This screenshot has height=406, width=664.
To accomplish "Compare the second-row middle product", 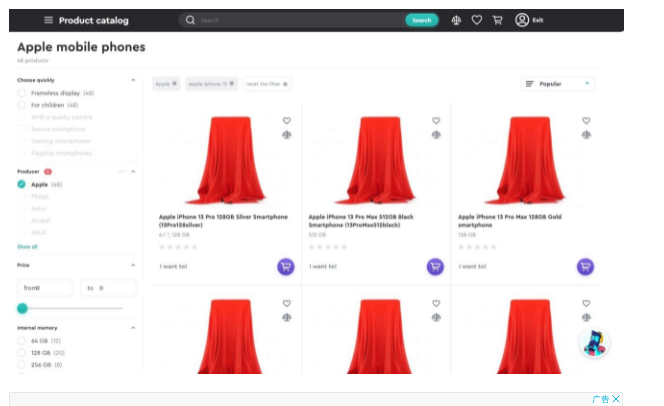I will point(436,317).
